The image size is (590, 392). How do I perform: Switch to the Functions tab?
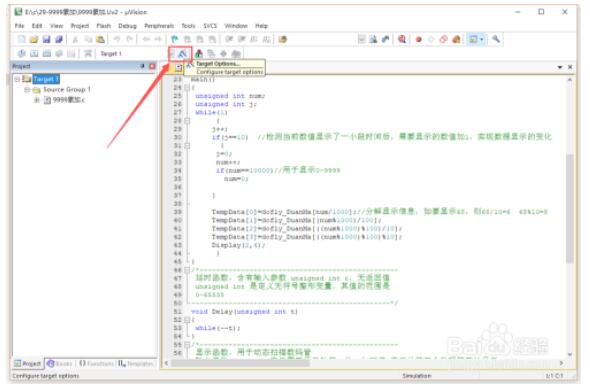point(96,364)
